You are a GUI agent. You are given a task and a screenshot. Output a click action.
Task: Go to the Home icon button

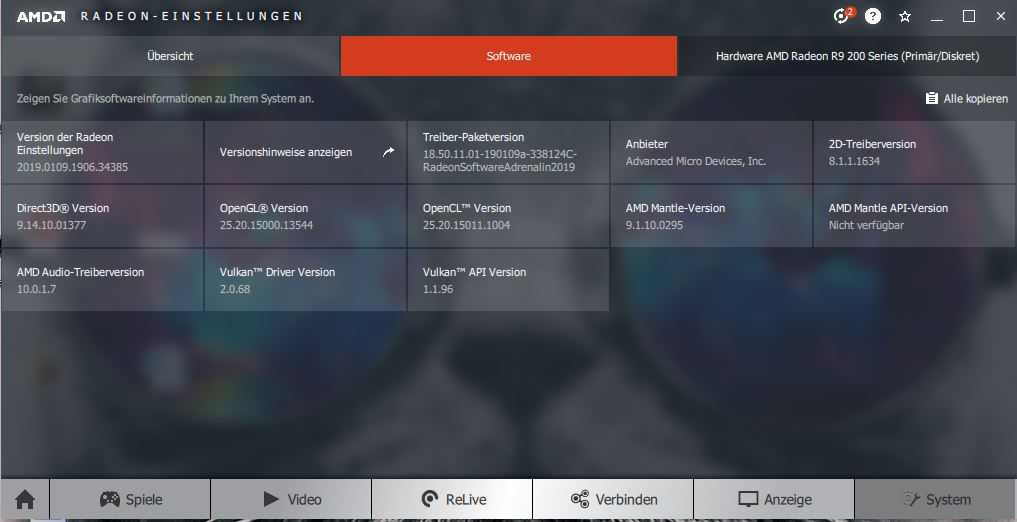[x=25, y=499]
